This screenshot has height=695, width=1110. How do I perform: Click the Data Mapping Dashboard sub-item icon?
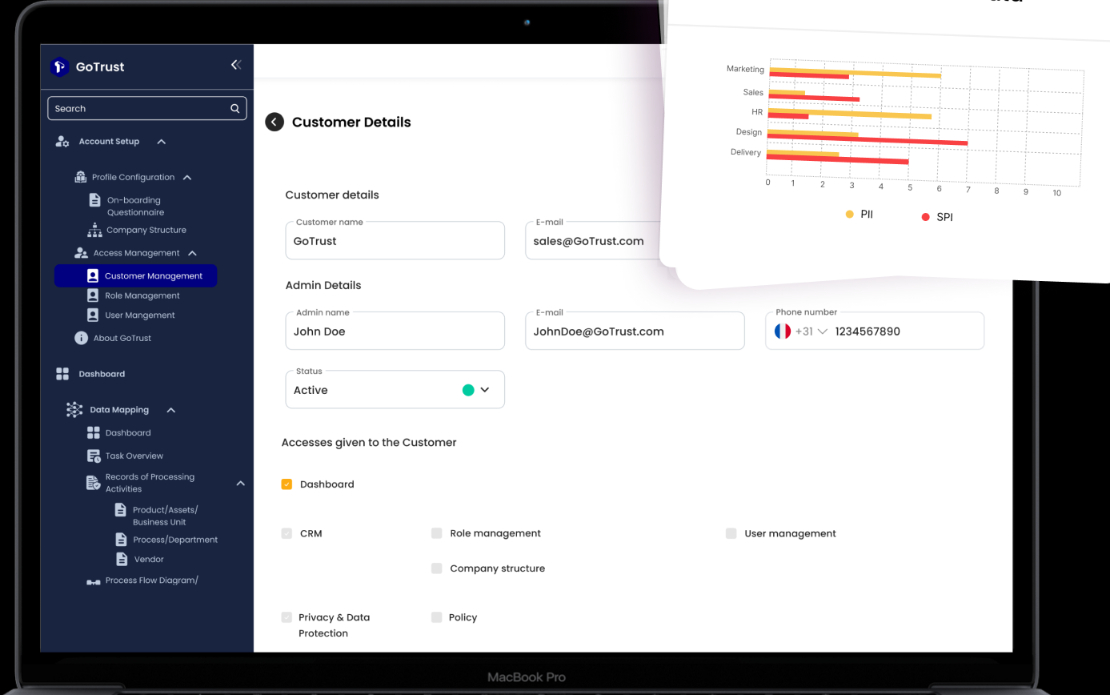[93, 432]
